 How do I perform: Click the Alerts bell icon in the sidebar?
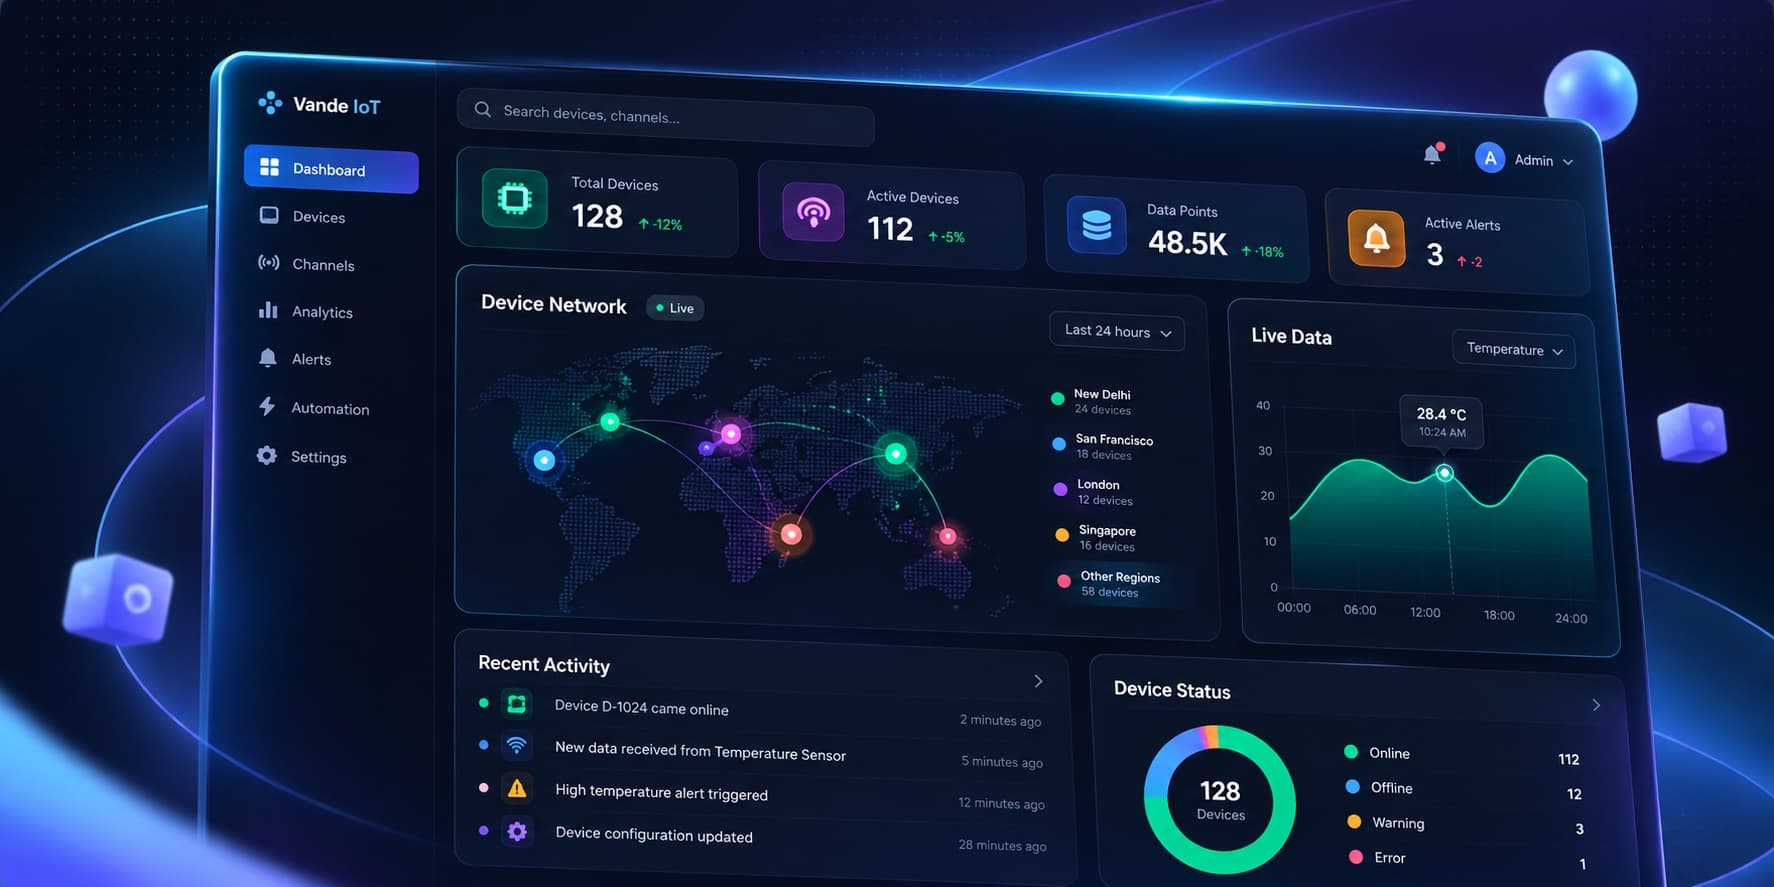click(268, 358)
